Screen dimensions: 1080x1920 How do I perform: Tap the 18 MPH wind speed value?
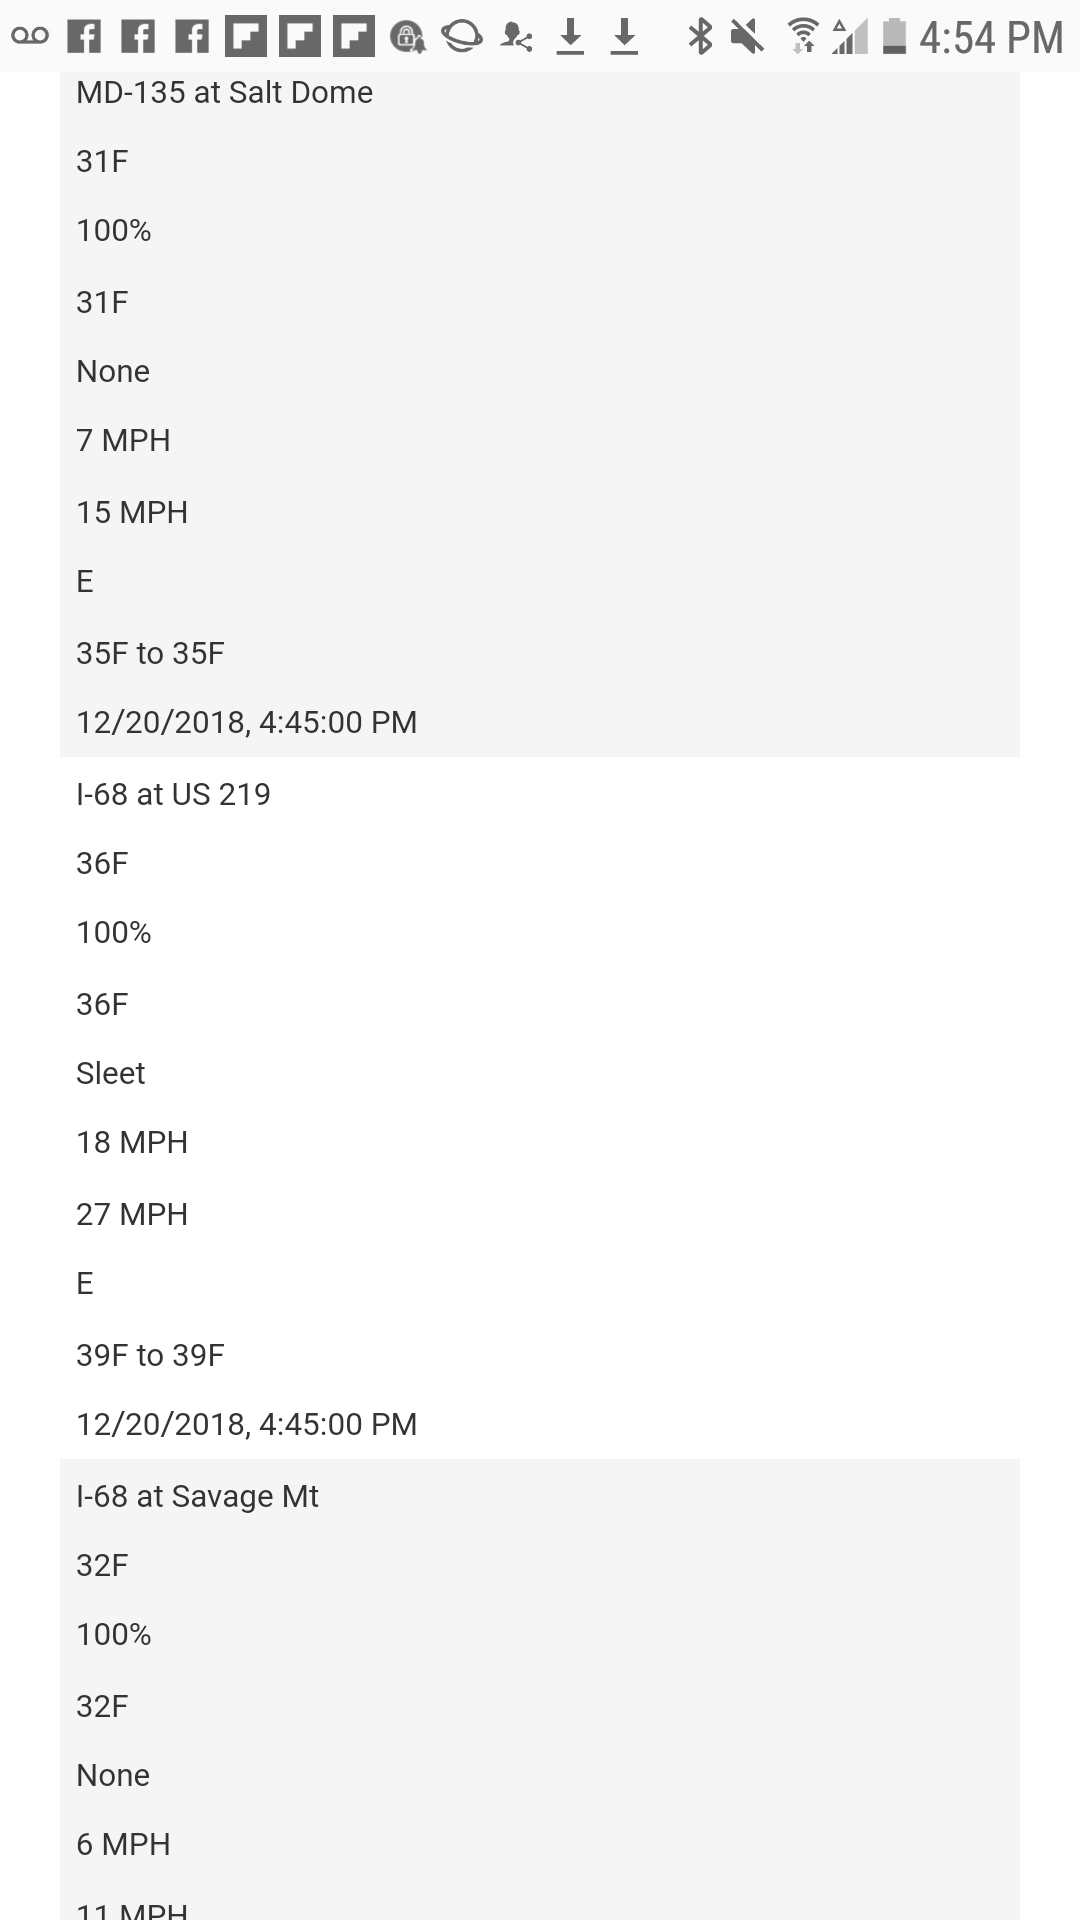point(132,1143)
